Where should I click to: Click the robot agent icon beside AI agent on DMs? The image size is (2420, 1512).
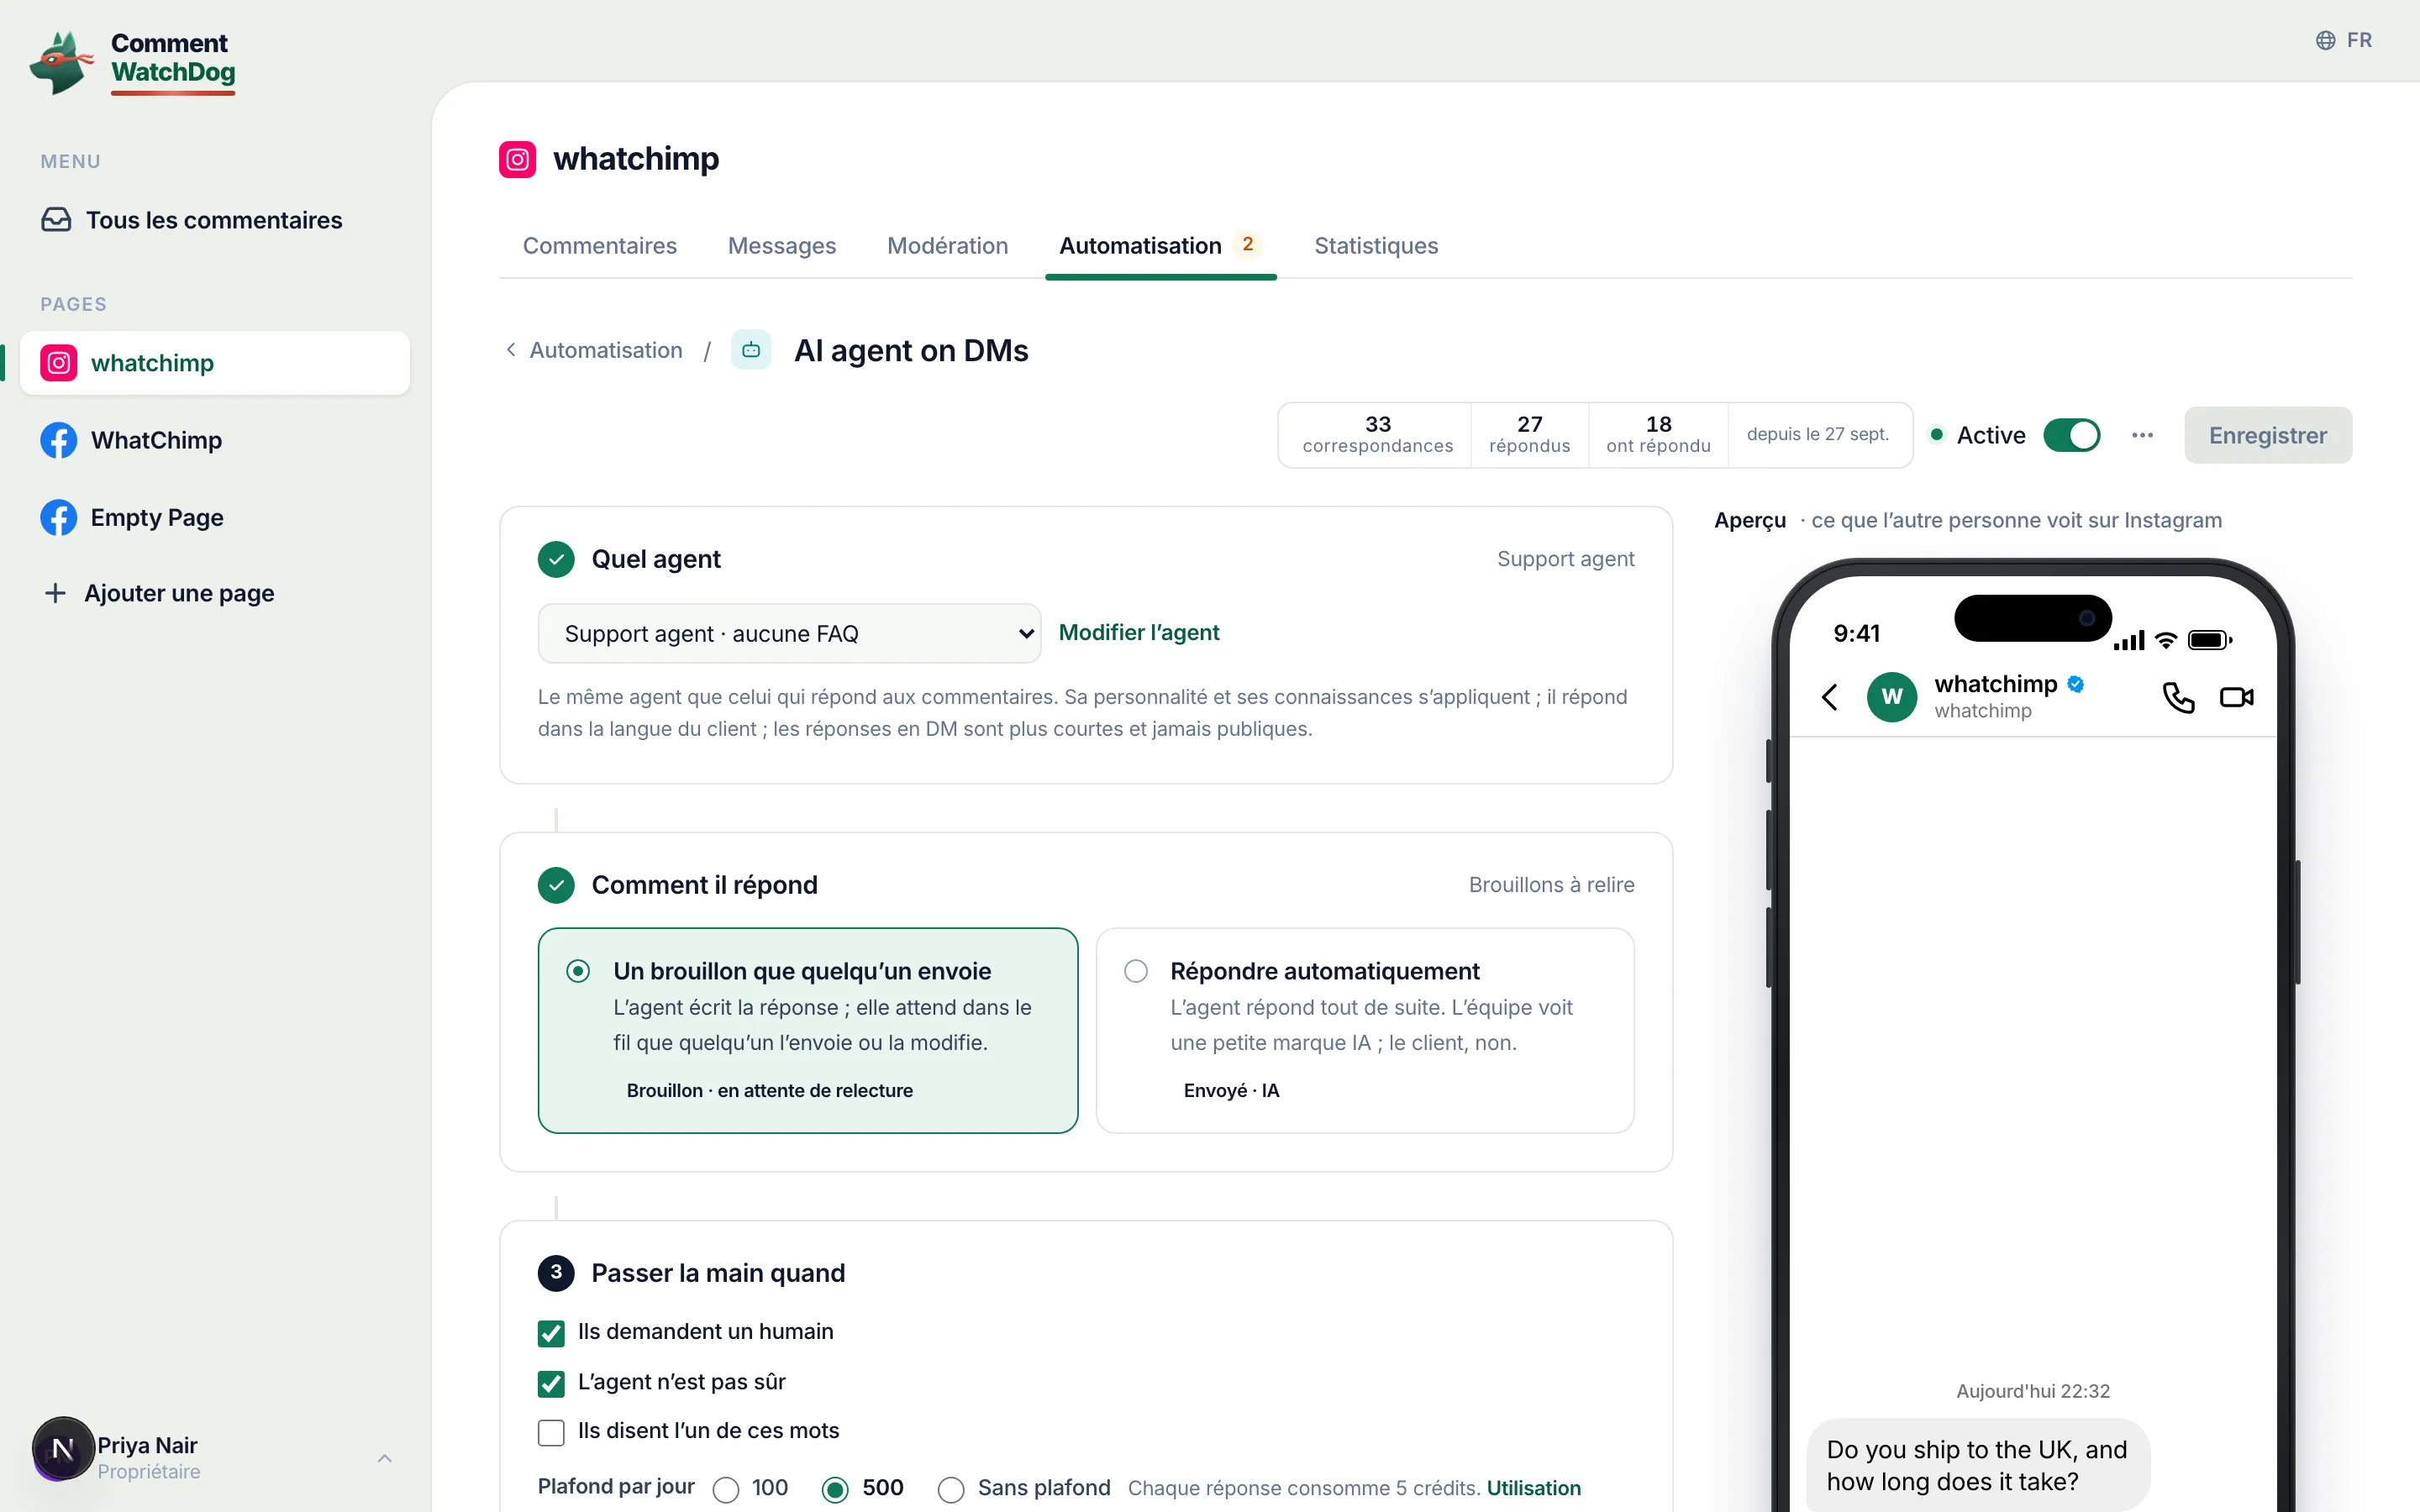pos(751,350)
